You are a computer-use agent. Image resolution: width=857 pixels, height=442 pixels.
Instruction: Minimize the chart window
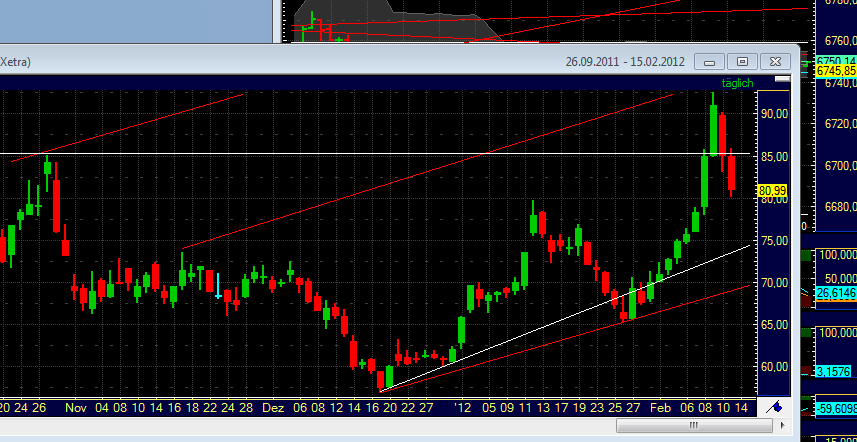(709, 62)
